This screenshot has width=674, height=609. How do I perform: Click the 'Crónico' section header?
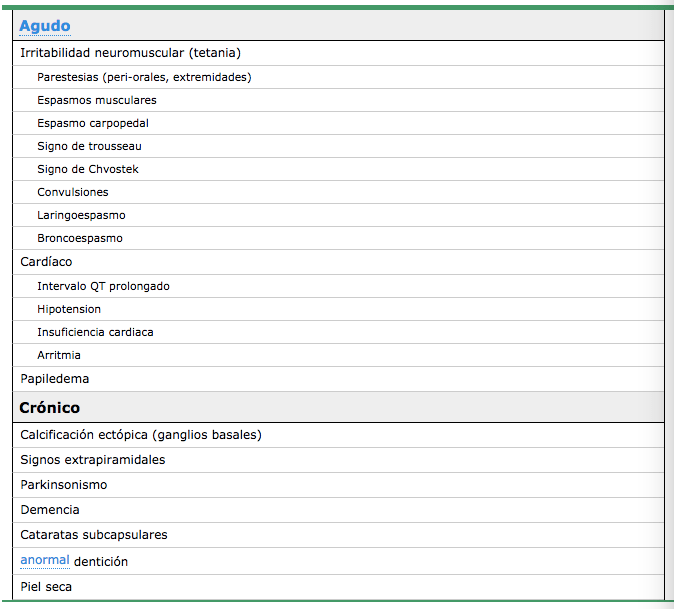click(x=49, y=408)
